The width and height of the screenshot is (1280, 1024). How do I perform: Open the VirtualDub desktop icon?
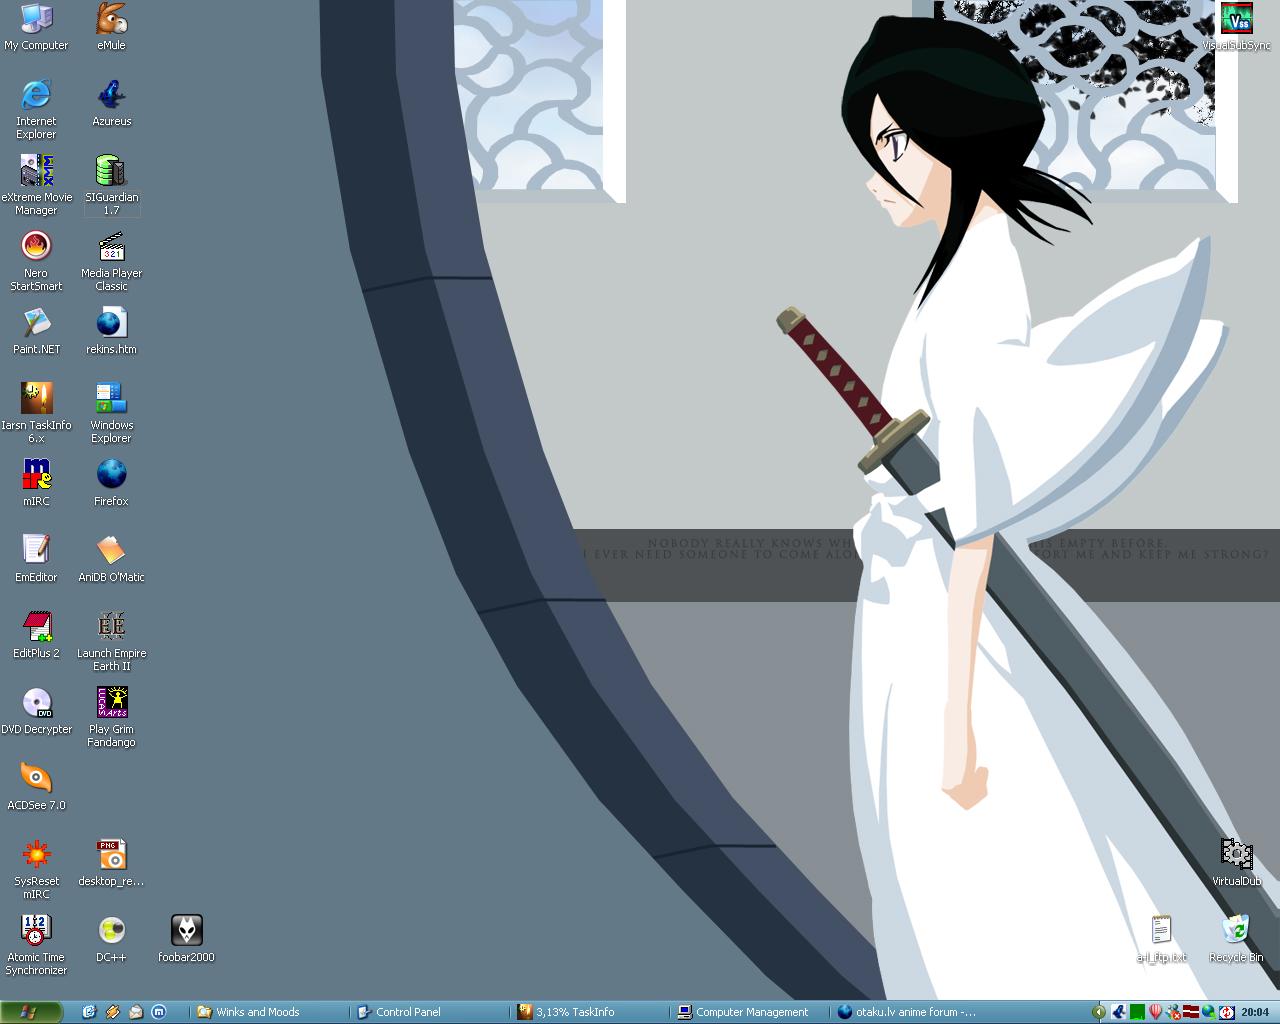point(1236,863)
